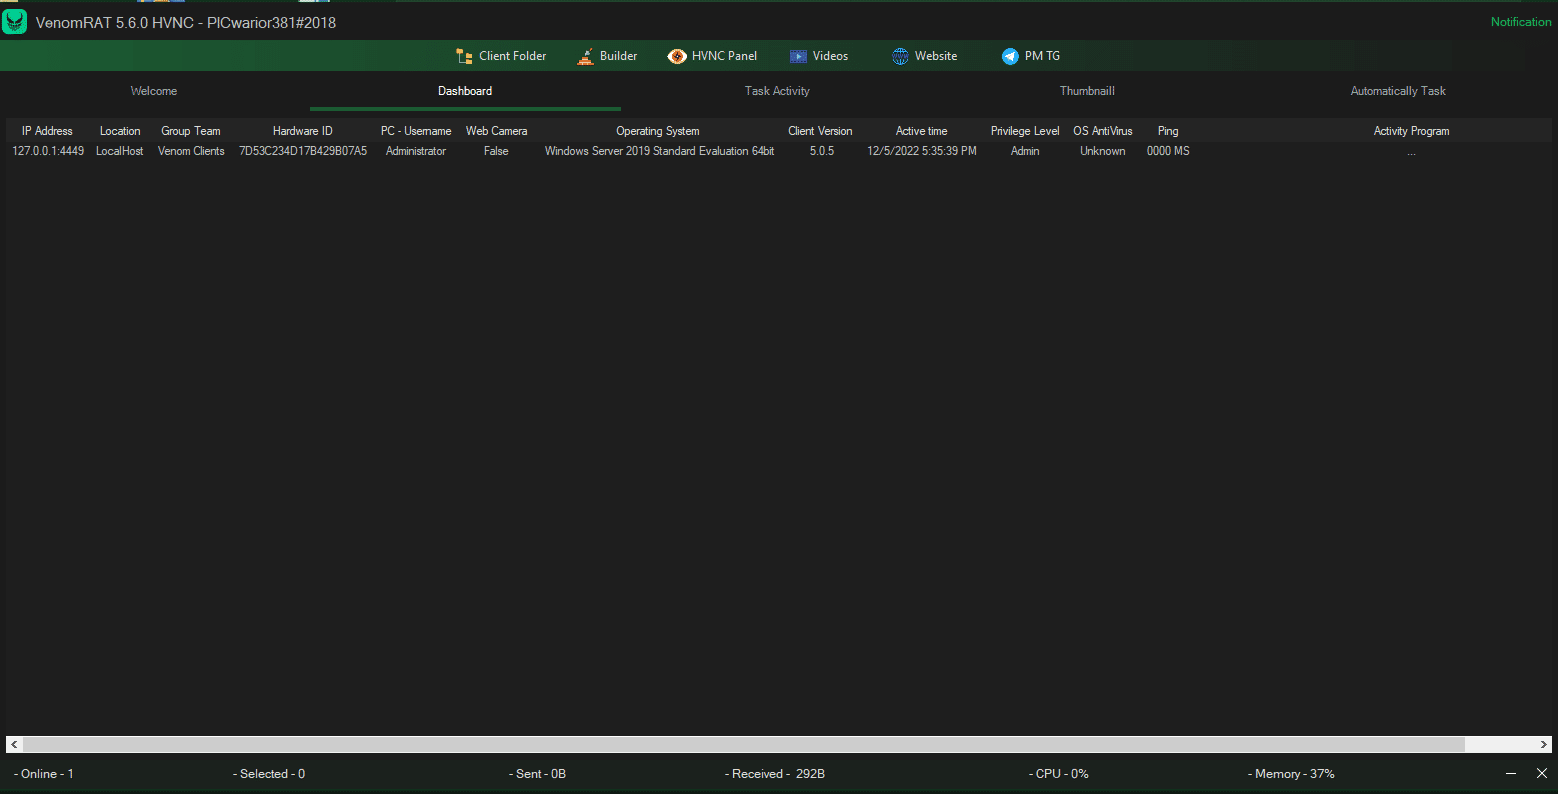Click the Memory - 37% status entry
The image size is (1558, 794).
pyautogui.click(x=1291, y=774)
